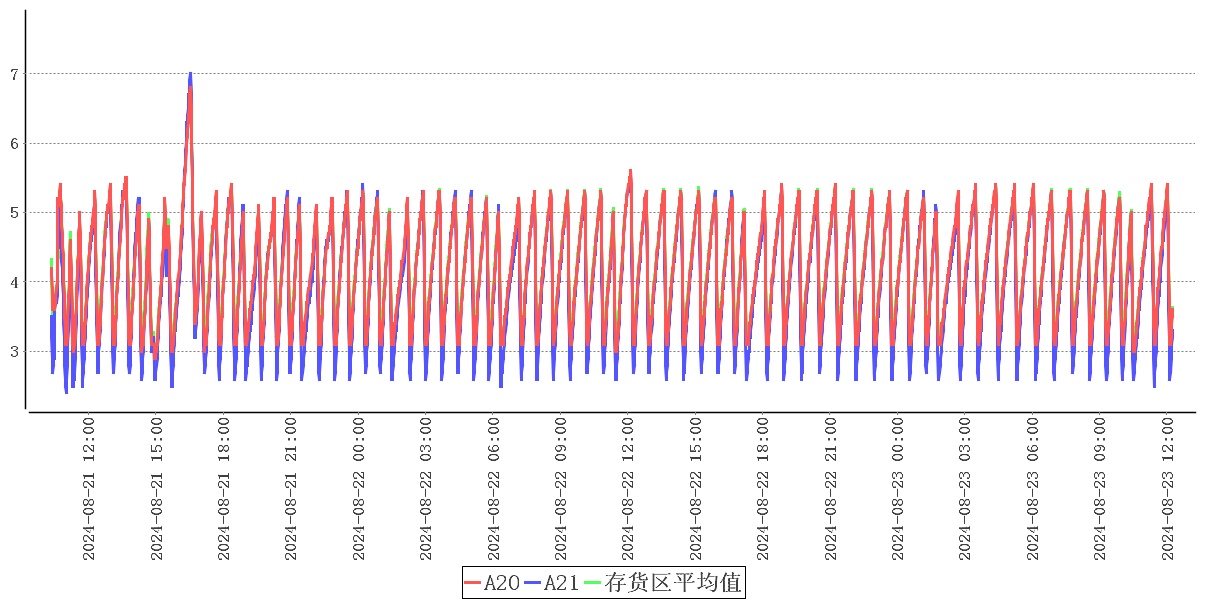Click the red A20 legend color marker
Image resolution: width=1207 pixels, height=600 pixels.
click(x=473, y=583)
